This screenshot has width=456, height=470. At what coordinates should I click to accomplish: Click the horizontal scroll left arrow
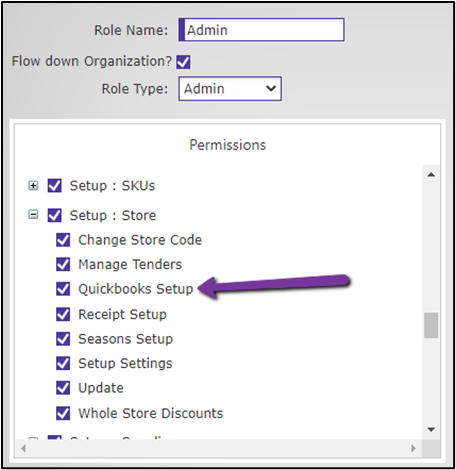pyautogui.click(x=23, y=448)
